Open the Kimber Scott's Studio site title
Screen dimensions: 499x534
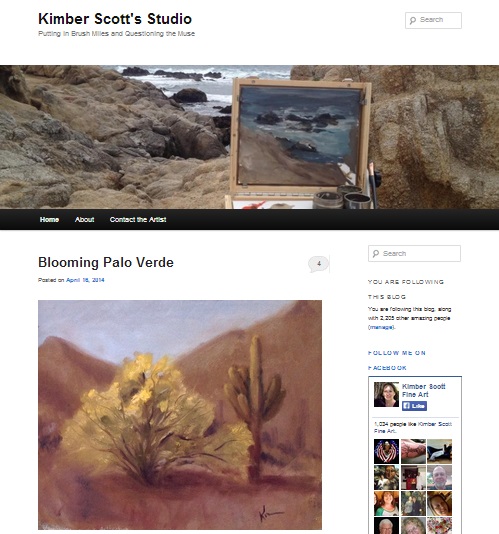pos(115,19)
